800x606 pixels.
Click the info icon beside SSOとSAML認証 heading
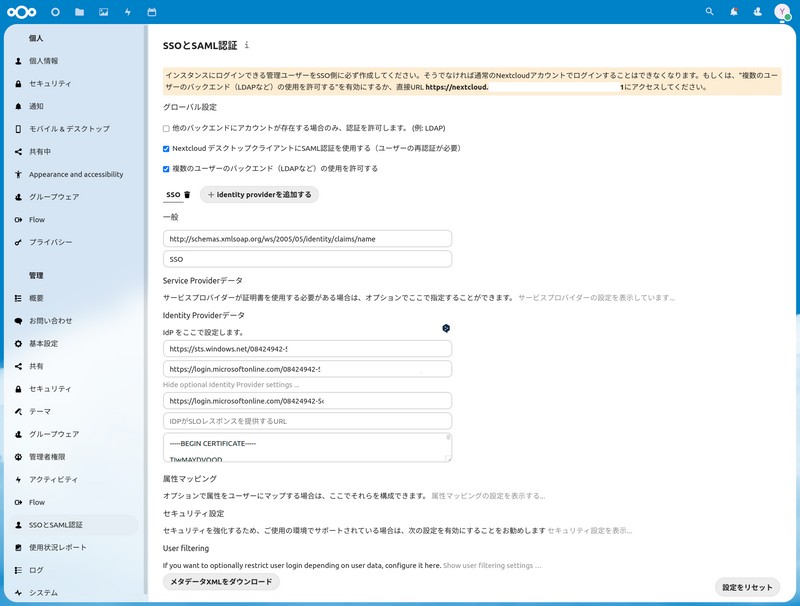247,45
